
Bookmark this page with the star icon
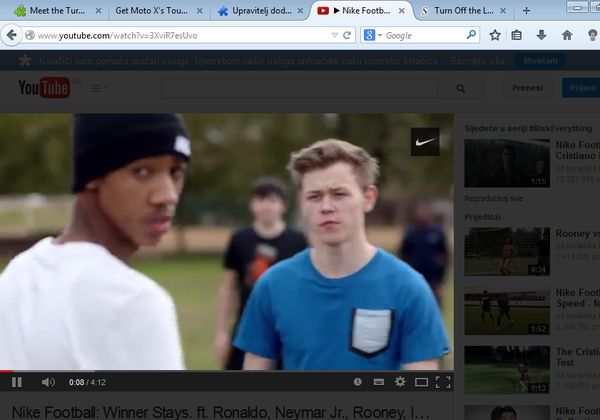click(x=495, y=36)
